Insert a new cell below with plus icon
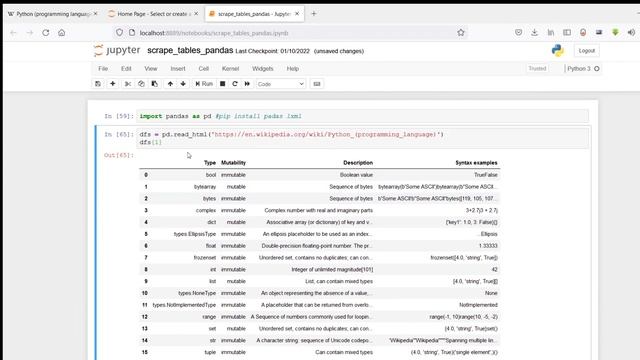Image resolution: width=640 pixels, height=360 pixels. (113, 84)
